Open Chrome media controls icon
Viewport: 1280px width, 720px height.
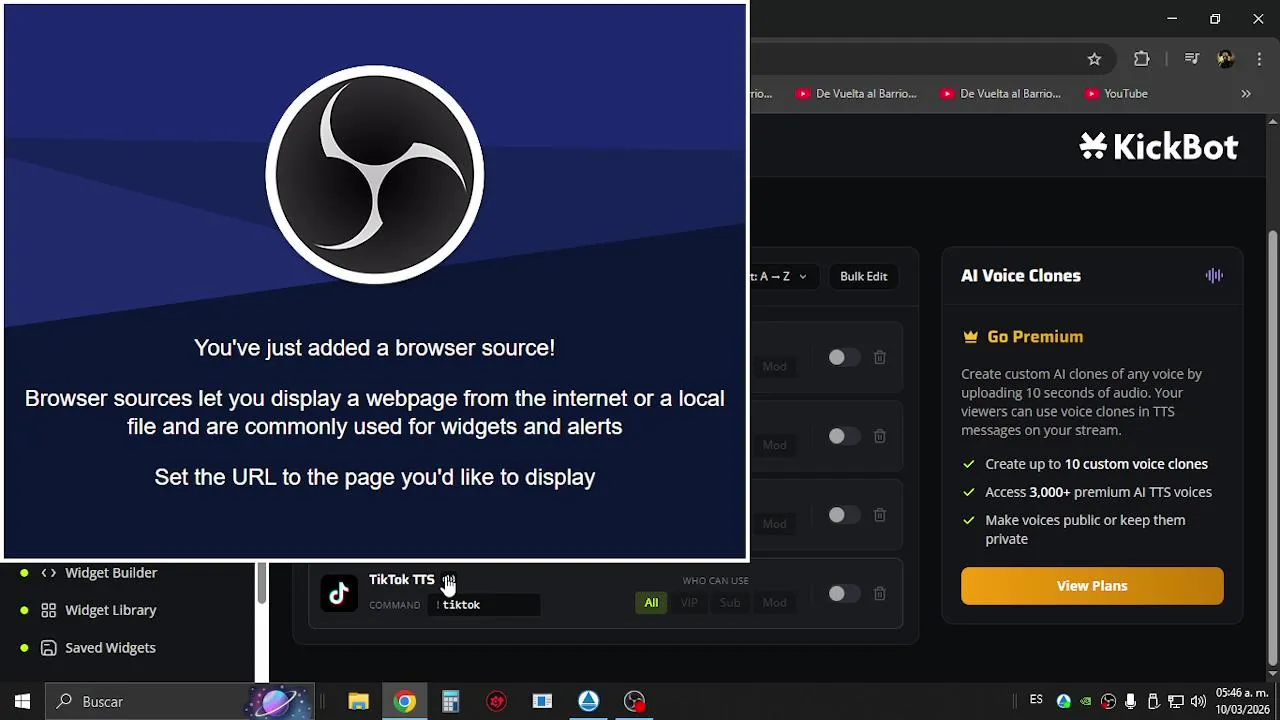click(1191, 59)
